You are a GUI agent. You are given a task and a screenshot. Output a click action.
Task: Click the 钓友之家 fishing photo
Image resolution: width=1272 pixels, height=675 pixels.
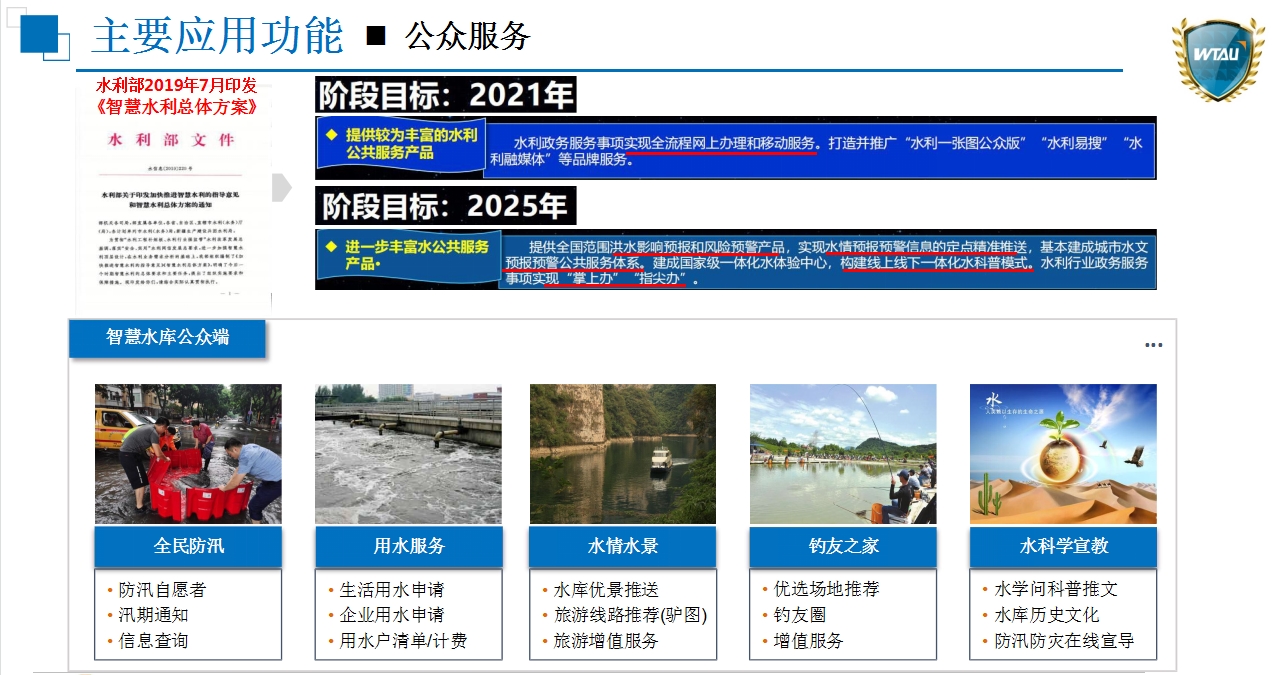click(842, 453)
